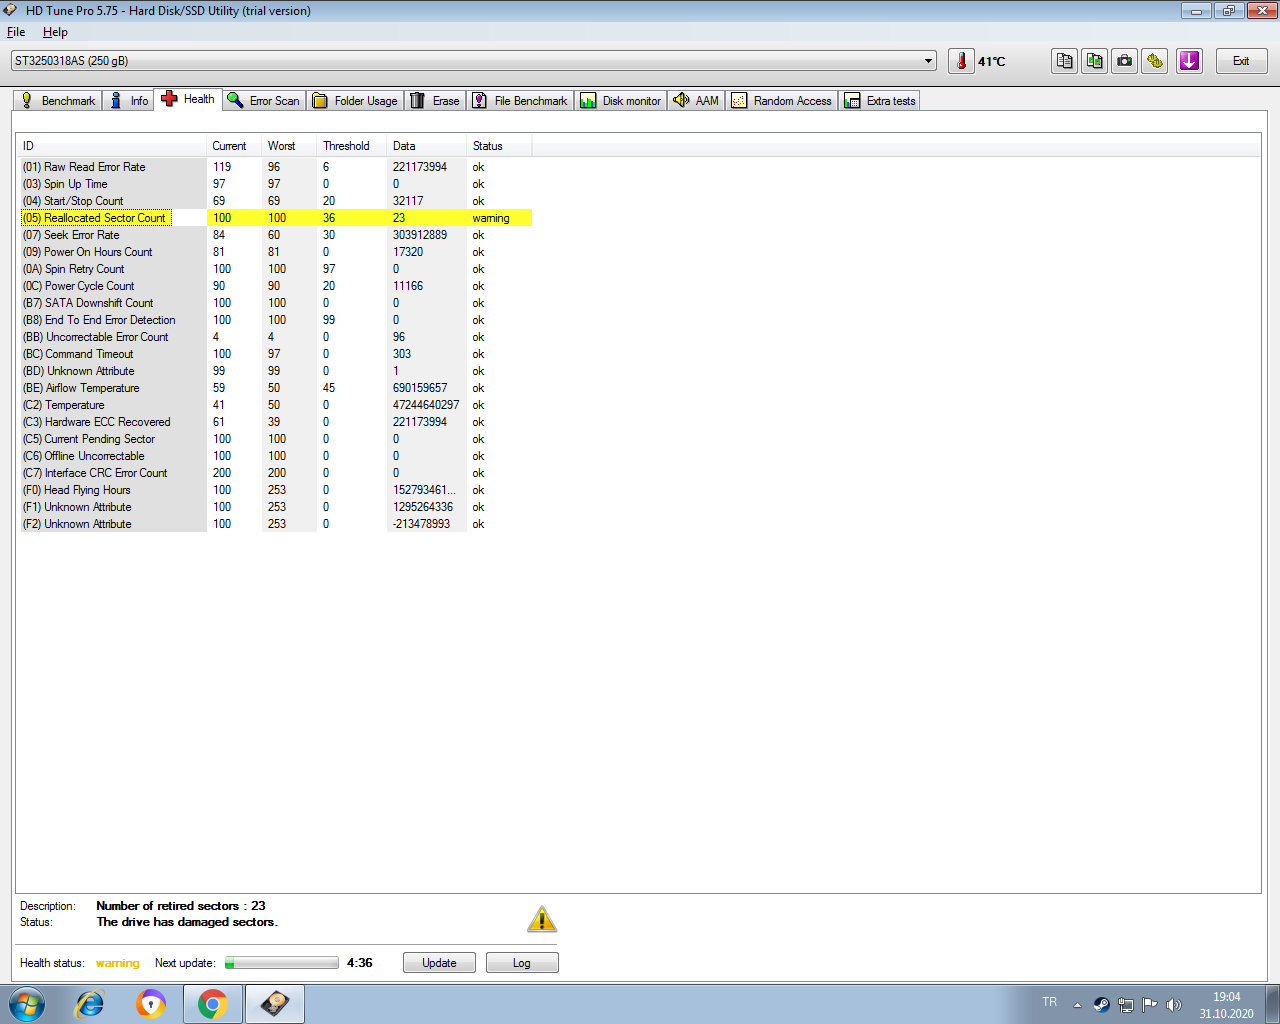This screenshot has width=1280, height=1024.
Task: Click the Data column header
Action: click(x=427, y=146)
